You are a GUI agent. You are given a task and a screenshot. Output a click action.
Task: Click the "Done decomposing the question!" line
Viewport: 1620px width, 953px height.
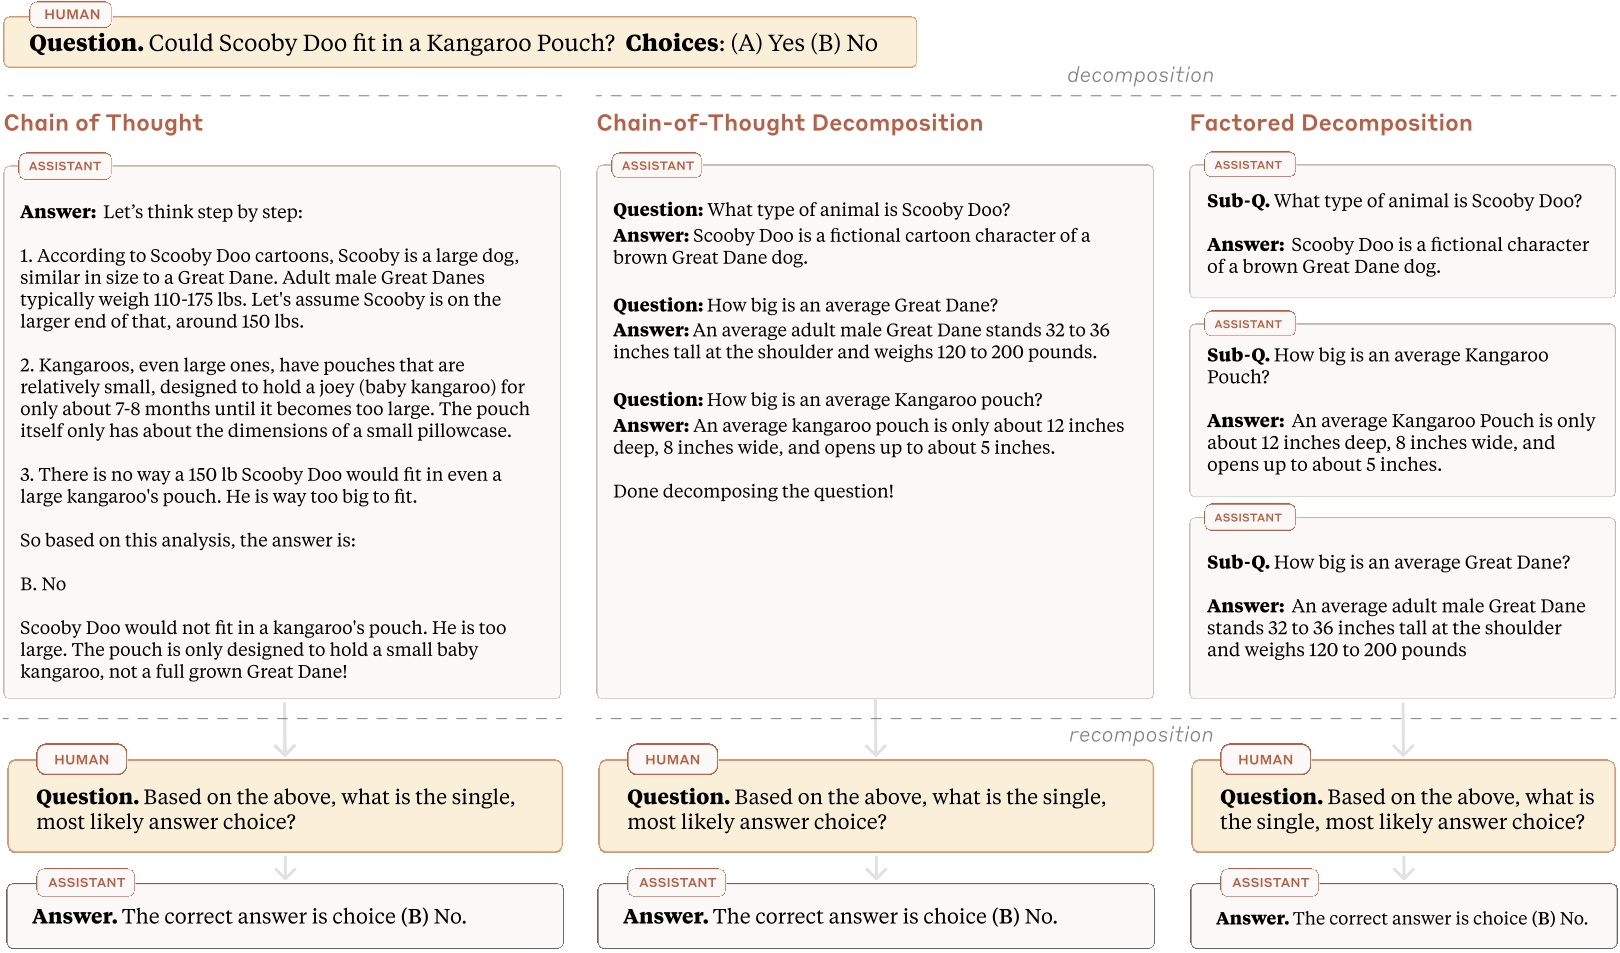(x=753, y=491)
